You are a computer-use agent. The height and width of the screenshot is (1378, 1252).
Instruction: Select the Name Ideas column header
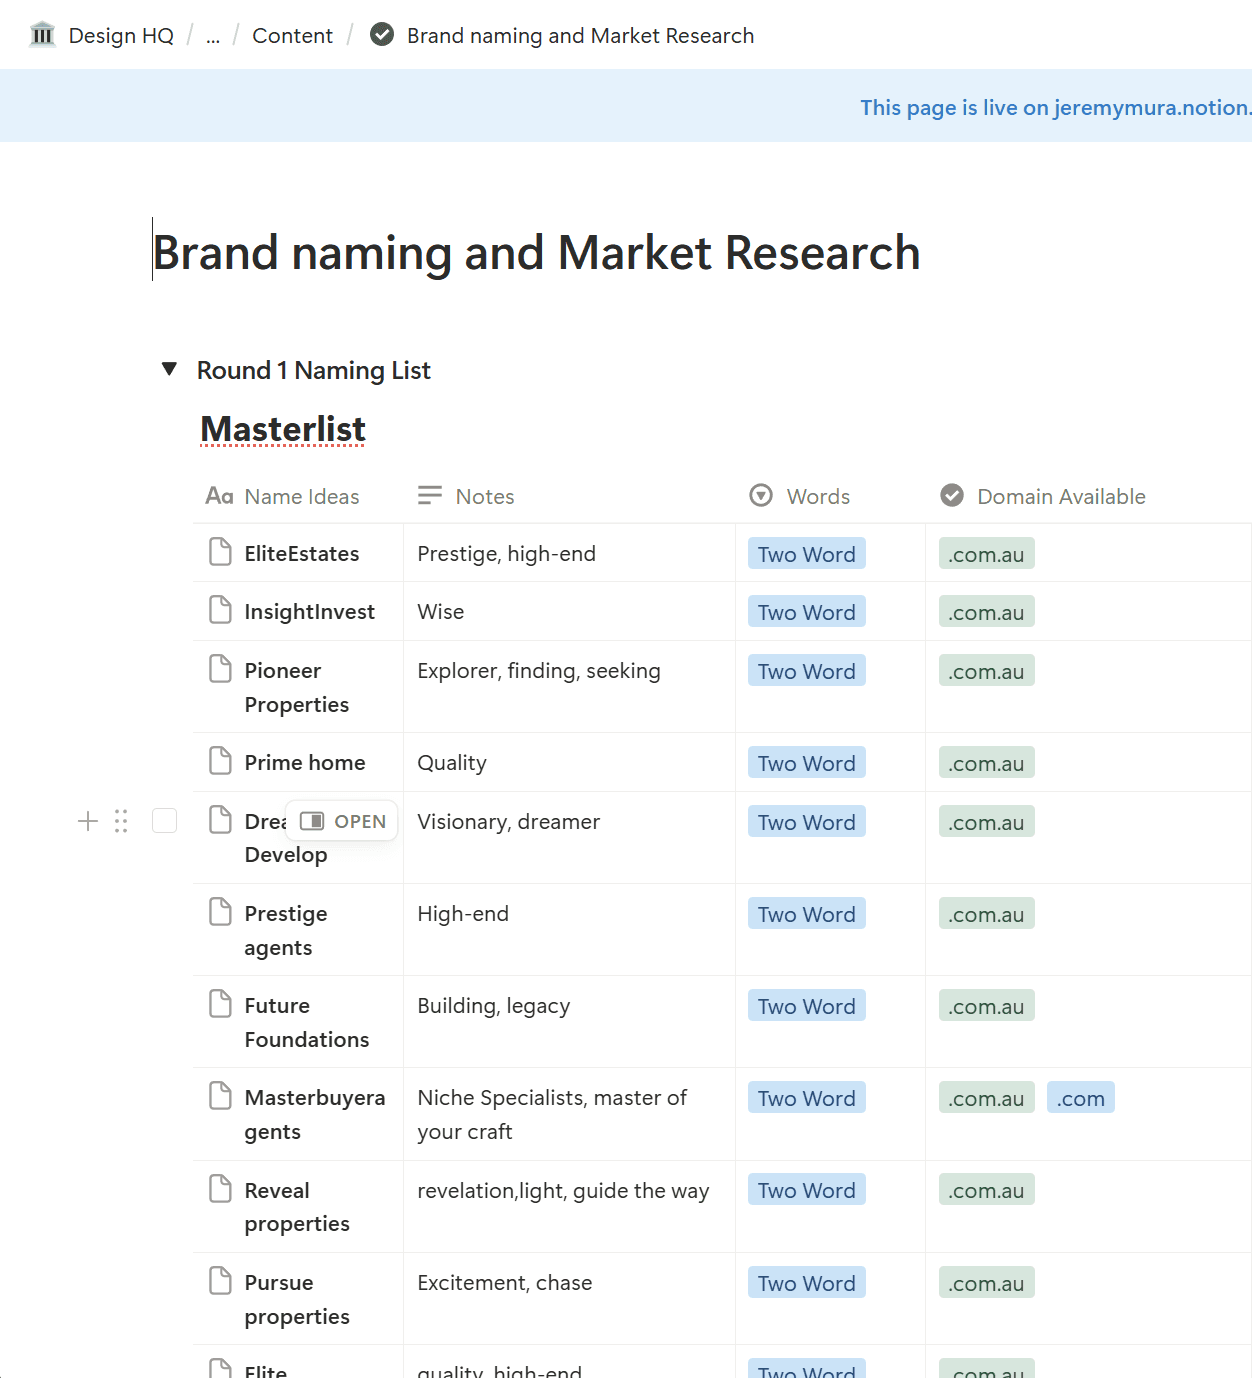pyautogui.click(x=298, y=496)
